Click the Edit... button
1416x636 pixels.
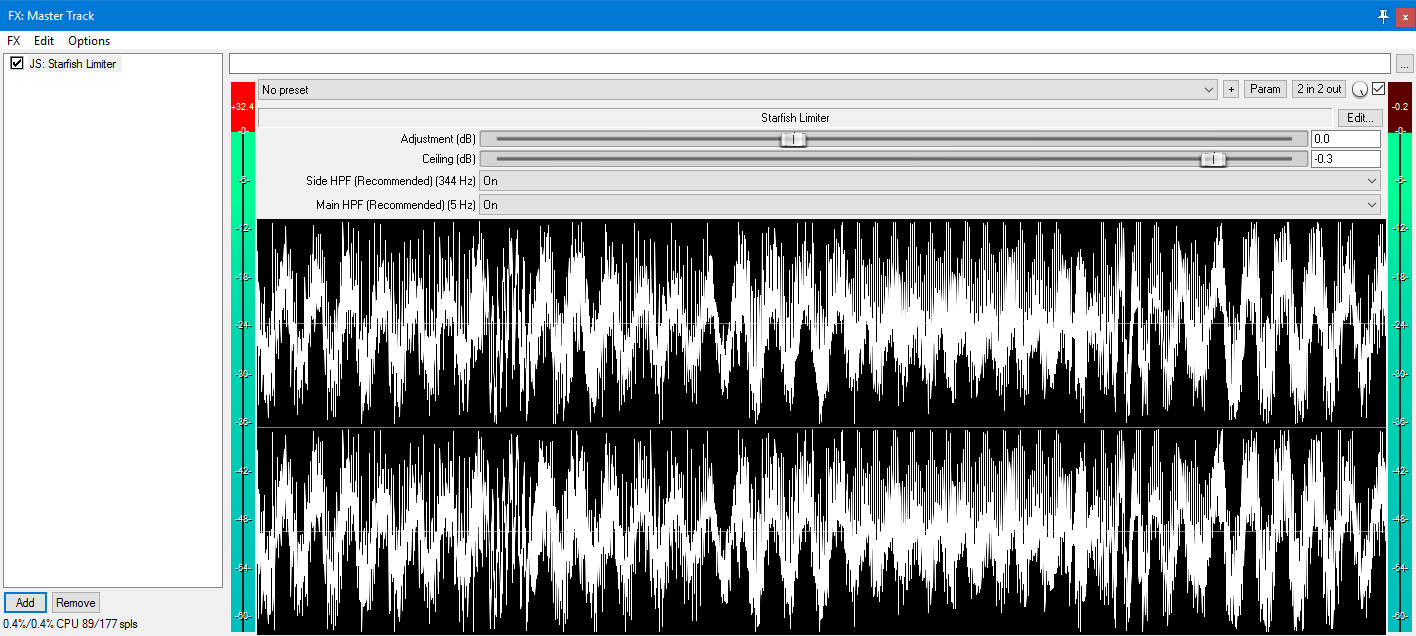[1360, 118]
